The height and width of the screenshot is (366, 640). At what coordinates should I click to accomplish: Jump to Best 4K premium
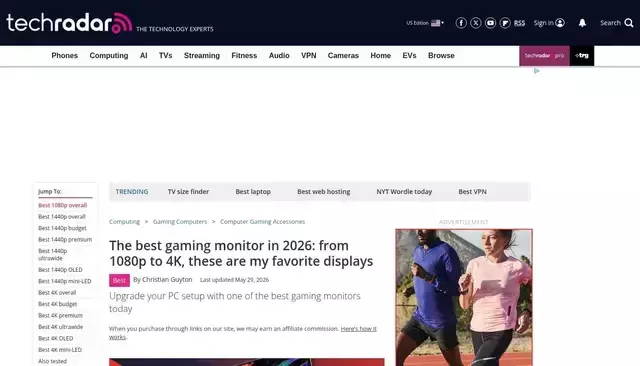click(60, 315)
